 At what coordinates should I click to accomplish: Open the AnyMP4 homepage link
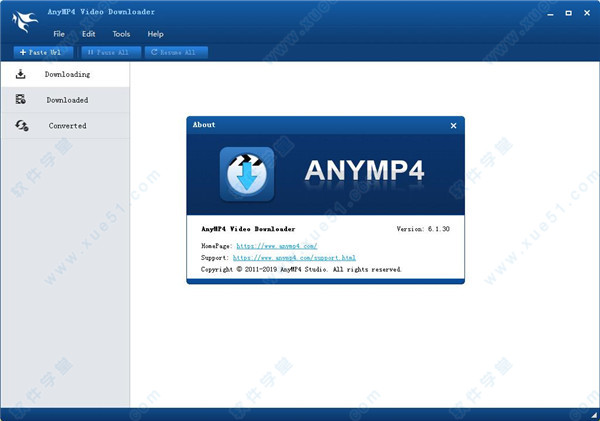click(277, 246)
